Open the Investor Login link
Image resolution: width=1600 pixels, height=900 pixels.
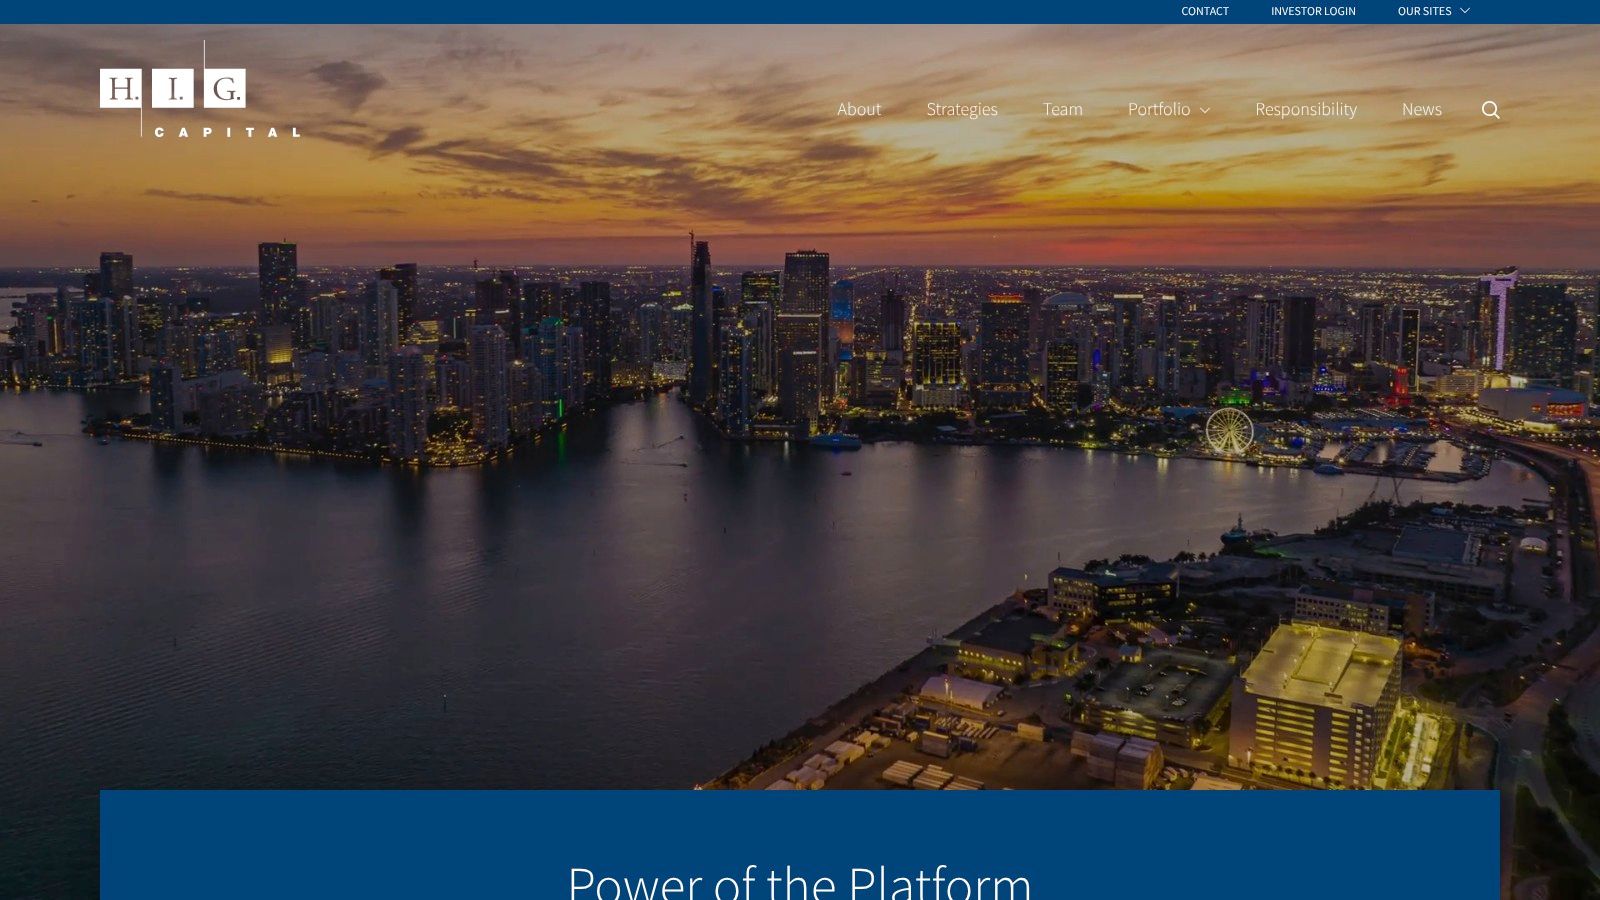(1313, 11)
